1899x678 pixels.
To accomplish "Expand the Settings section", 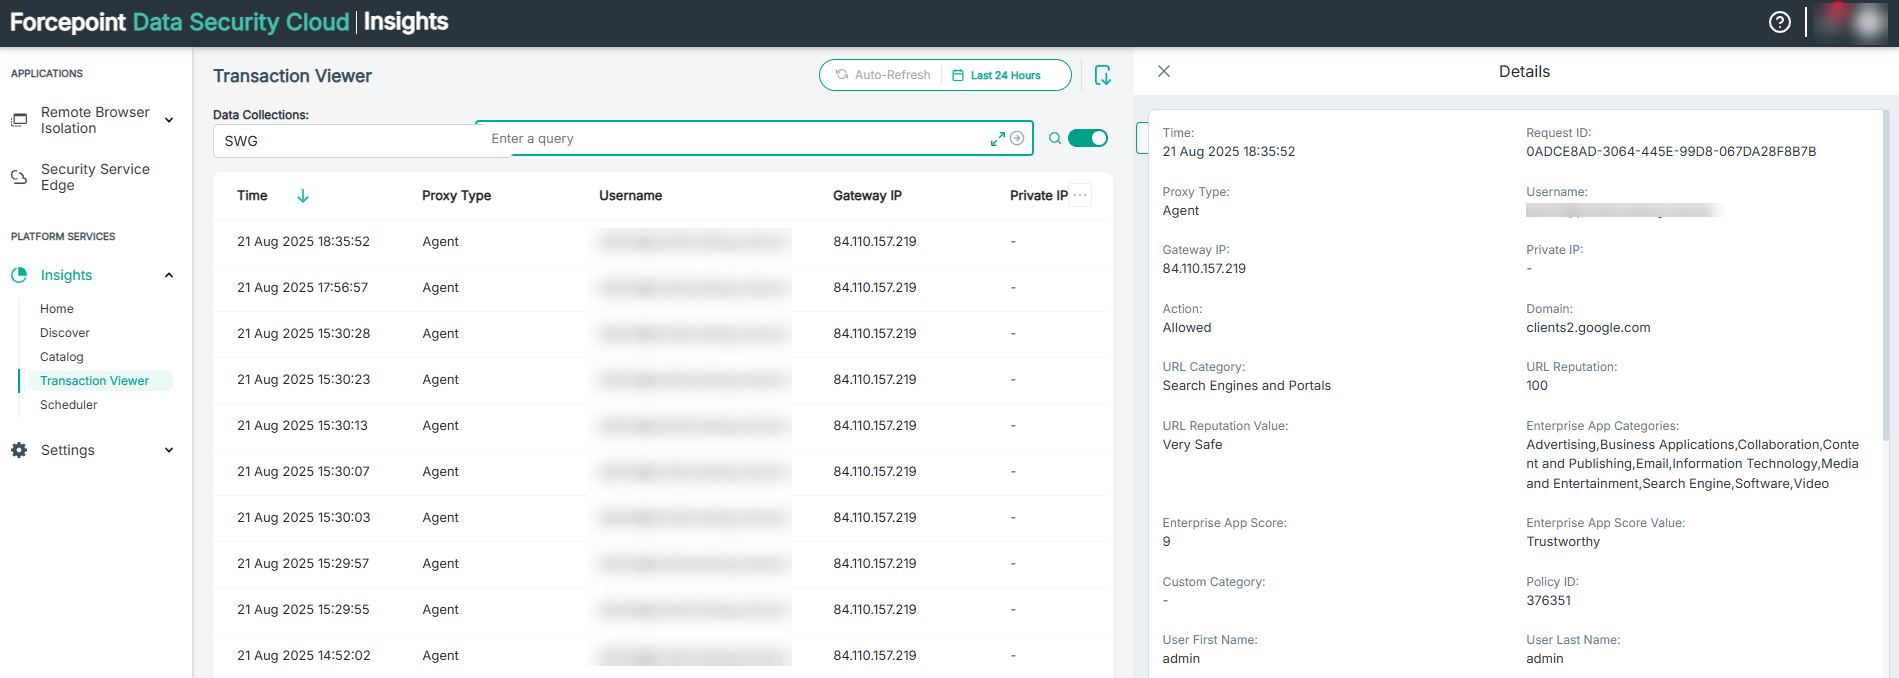I will (x=168, y=450).
